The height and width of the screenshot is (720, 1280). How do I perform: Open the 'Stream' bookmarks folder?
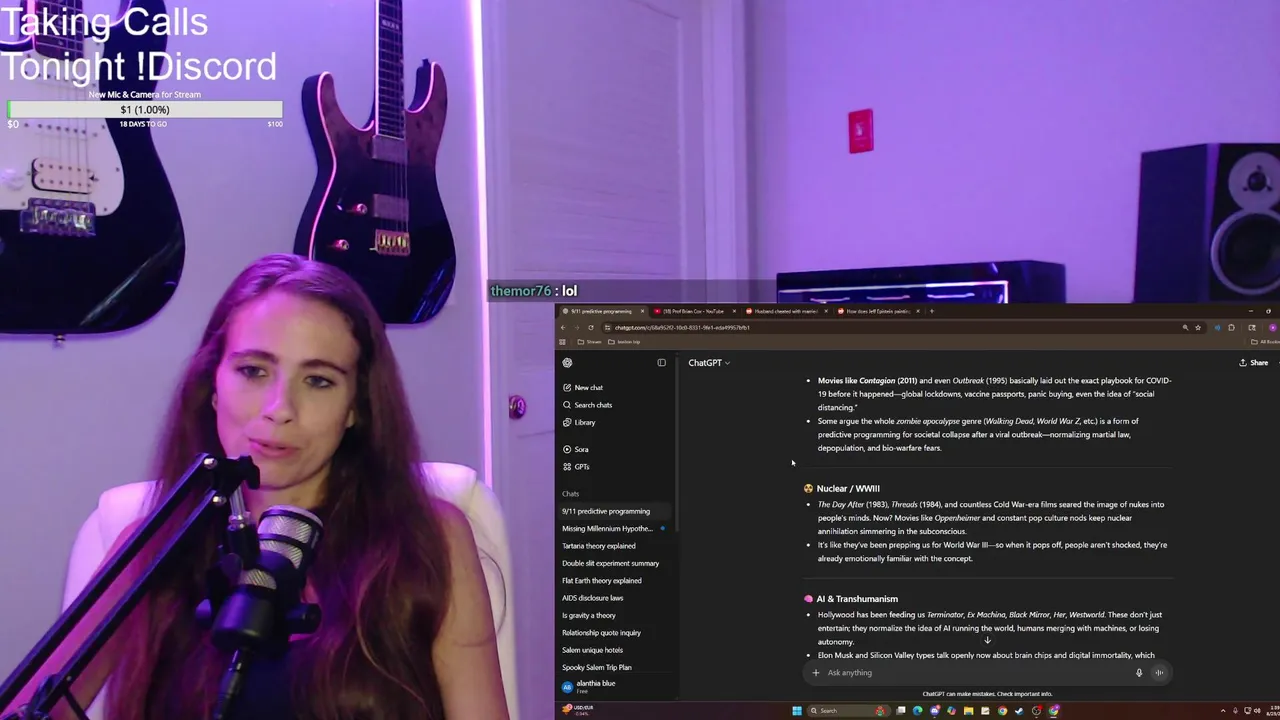click(x=589, y=342)
